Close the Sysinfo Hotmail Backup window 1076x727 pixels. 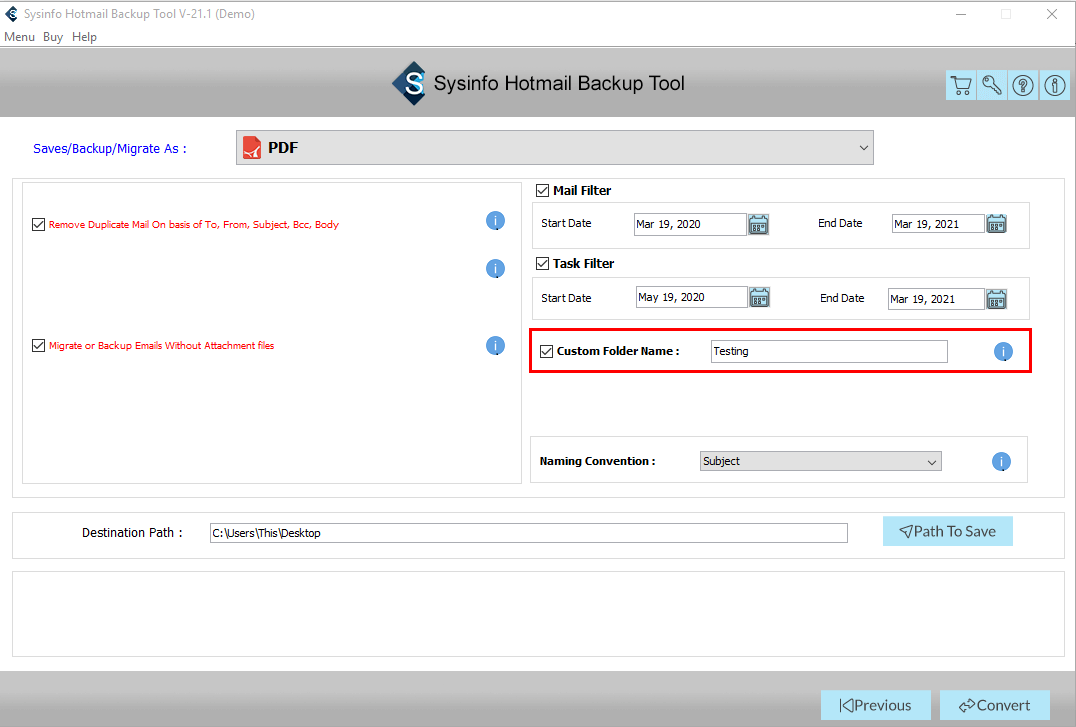pyautogui.click(x=1052, y=14)
